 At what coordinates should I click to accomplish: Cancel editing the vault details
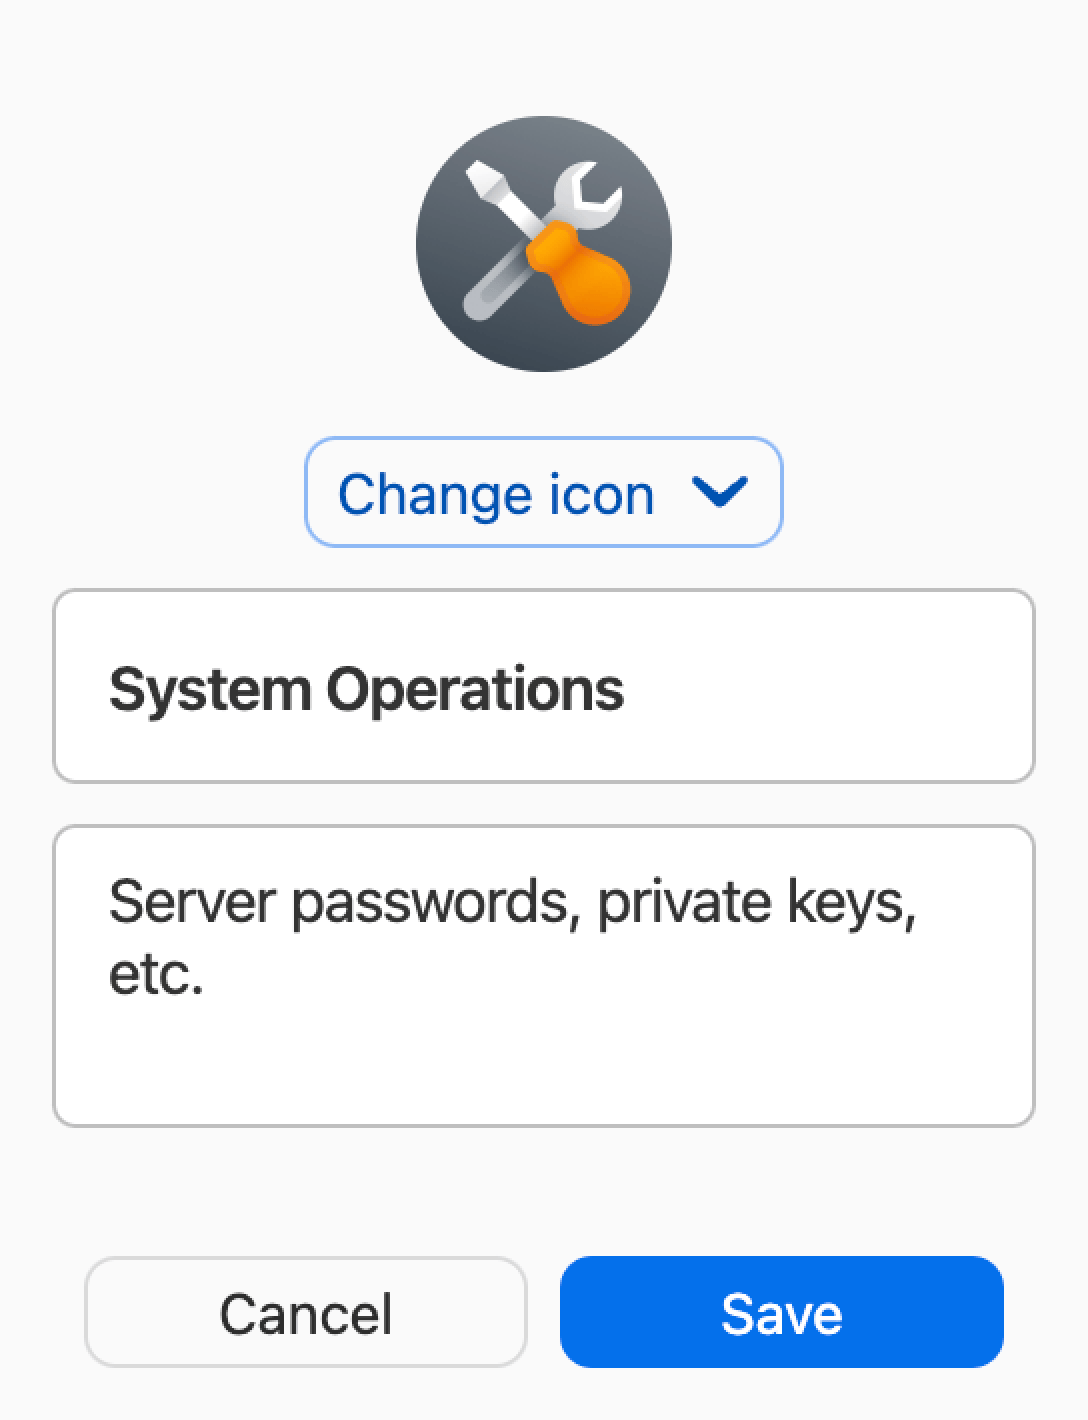pos(306,1313)
